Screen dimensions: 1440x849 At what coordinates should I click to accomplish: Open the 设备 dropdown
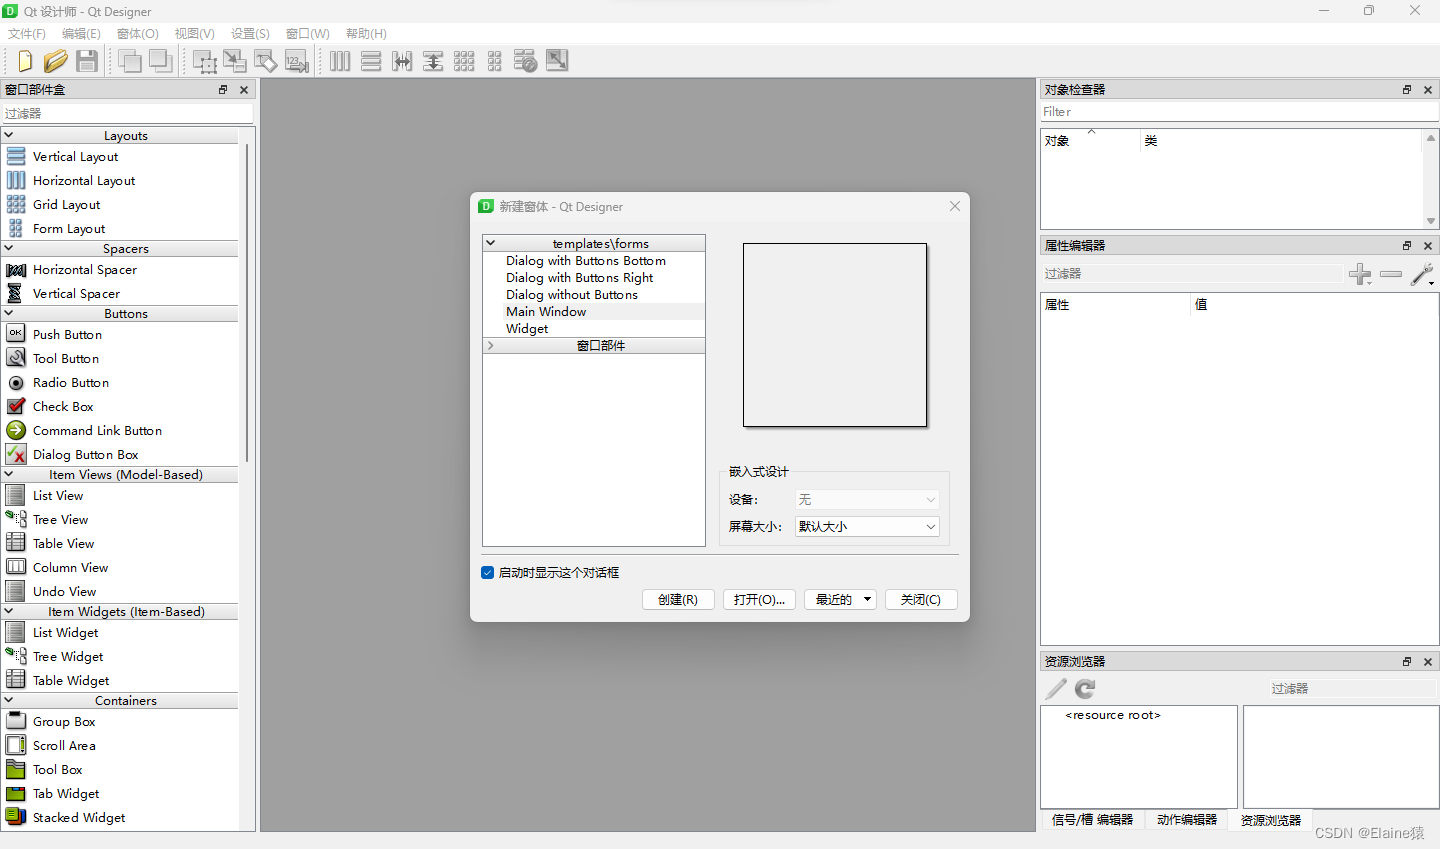(x=867, y=499)
